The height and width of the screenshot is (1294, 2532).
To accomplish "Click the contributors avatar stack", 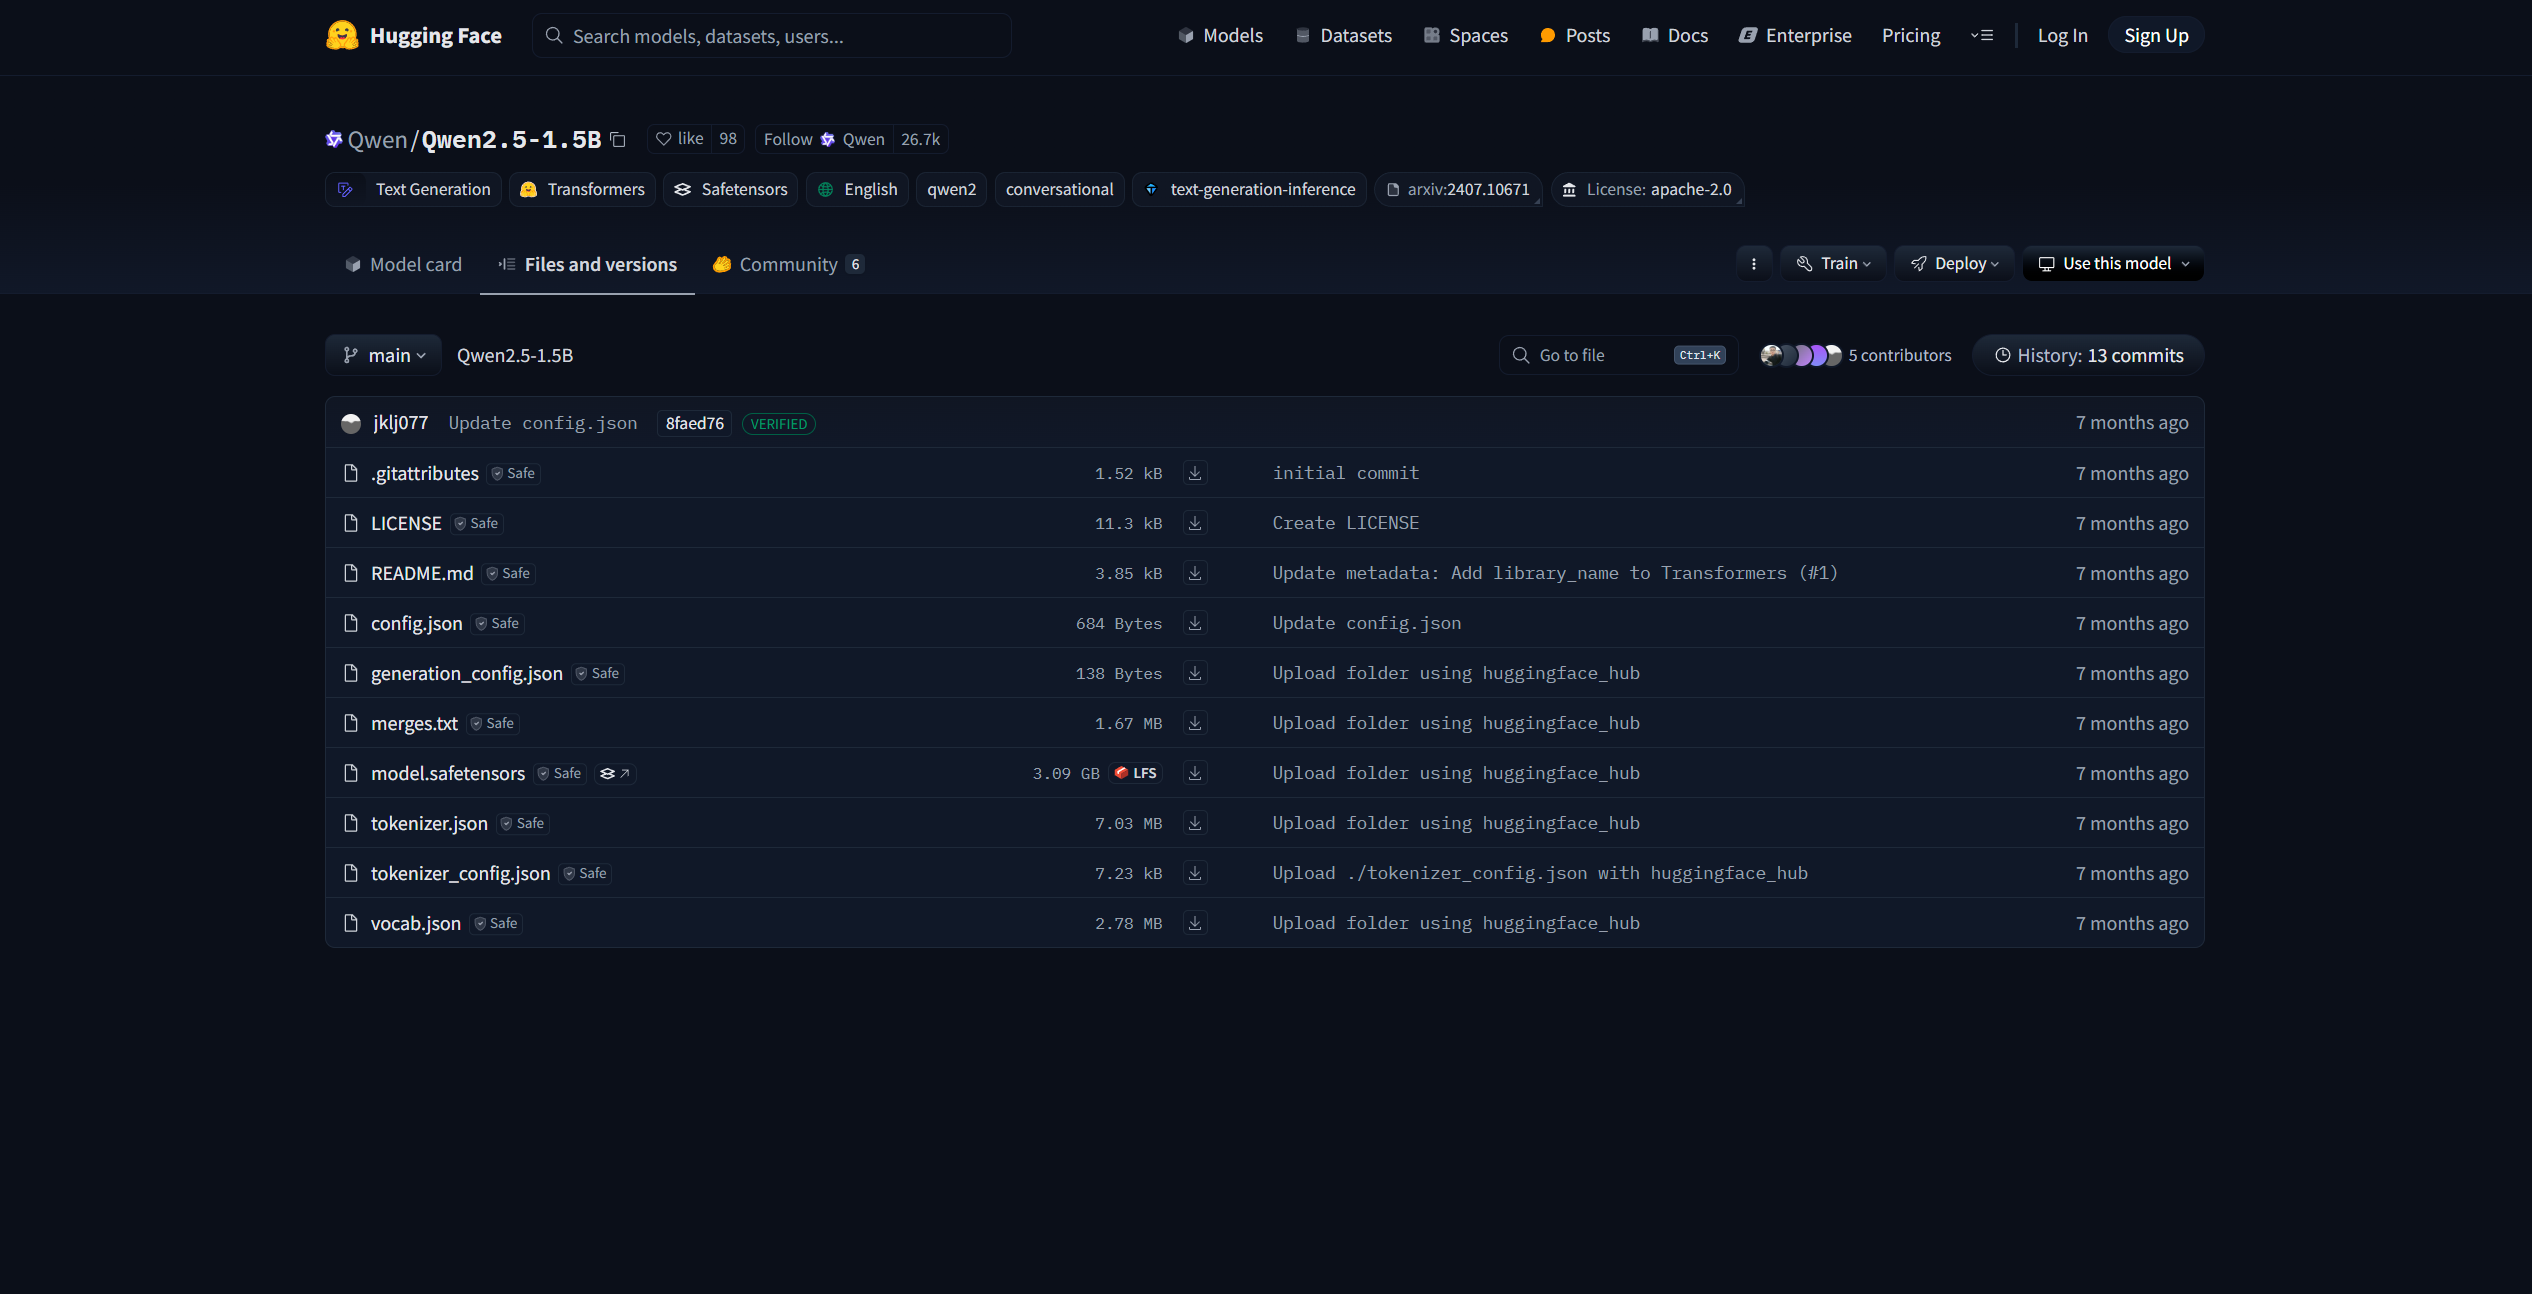I will point(1800,356).
